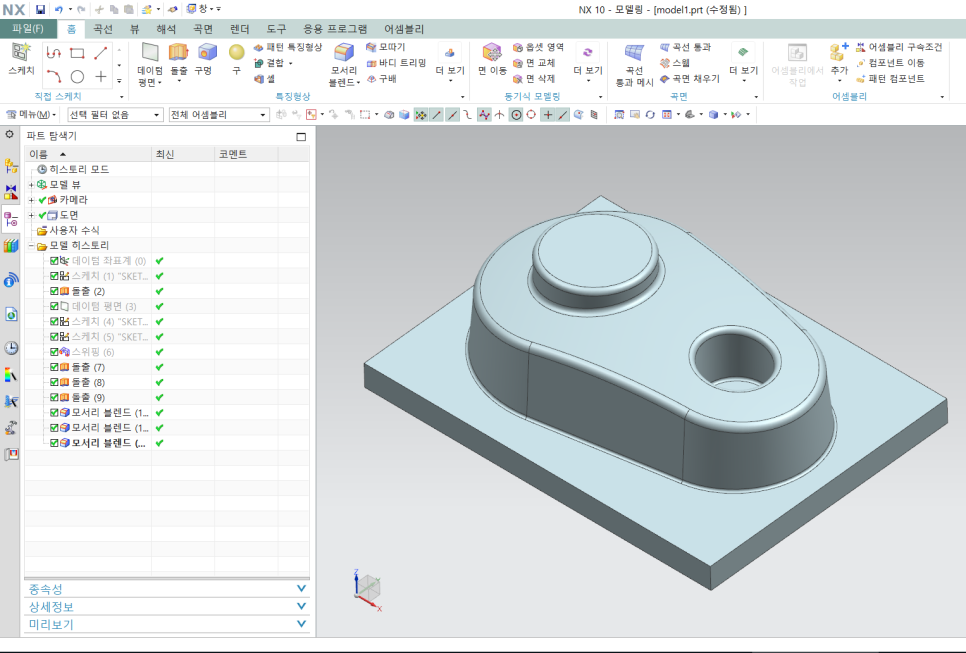
Task: Click the view triad orientation cube
Action: (x=369, y=588)
